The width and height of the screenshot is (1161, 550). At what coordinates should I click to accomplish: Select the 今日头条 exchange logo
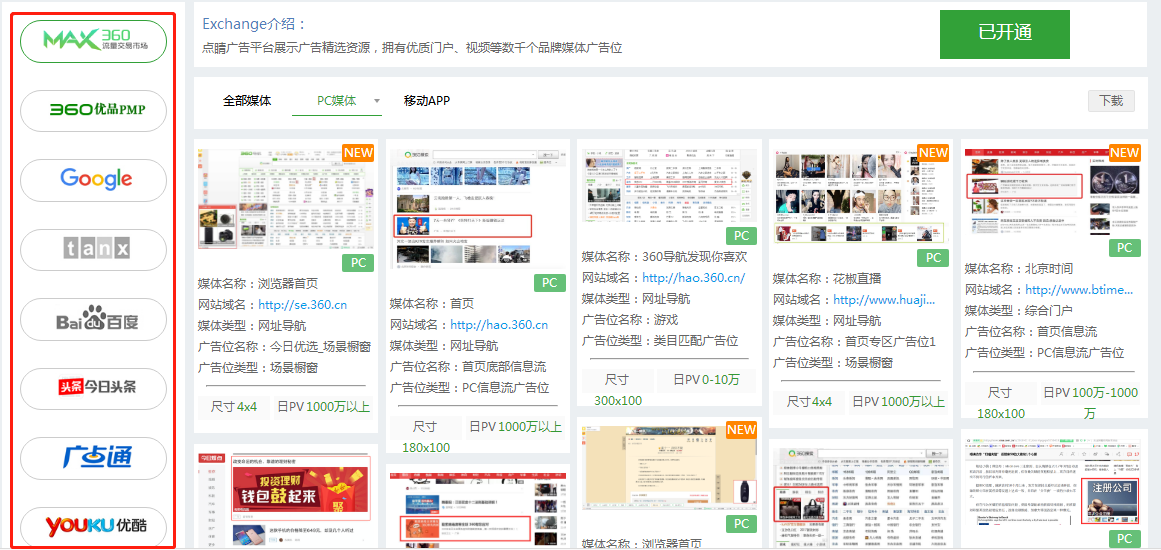tap(94, 388)
